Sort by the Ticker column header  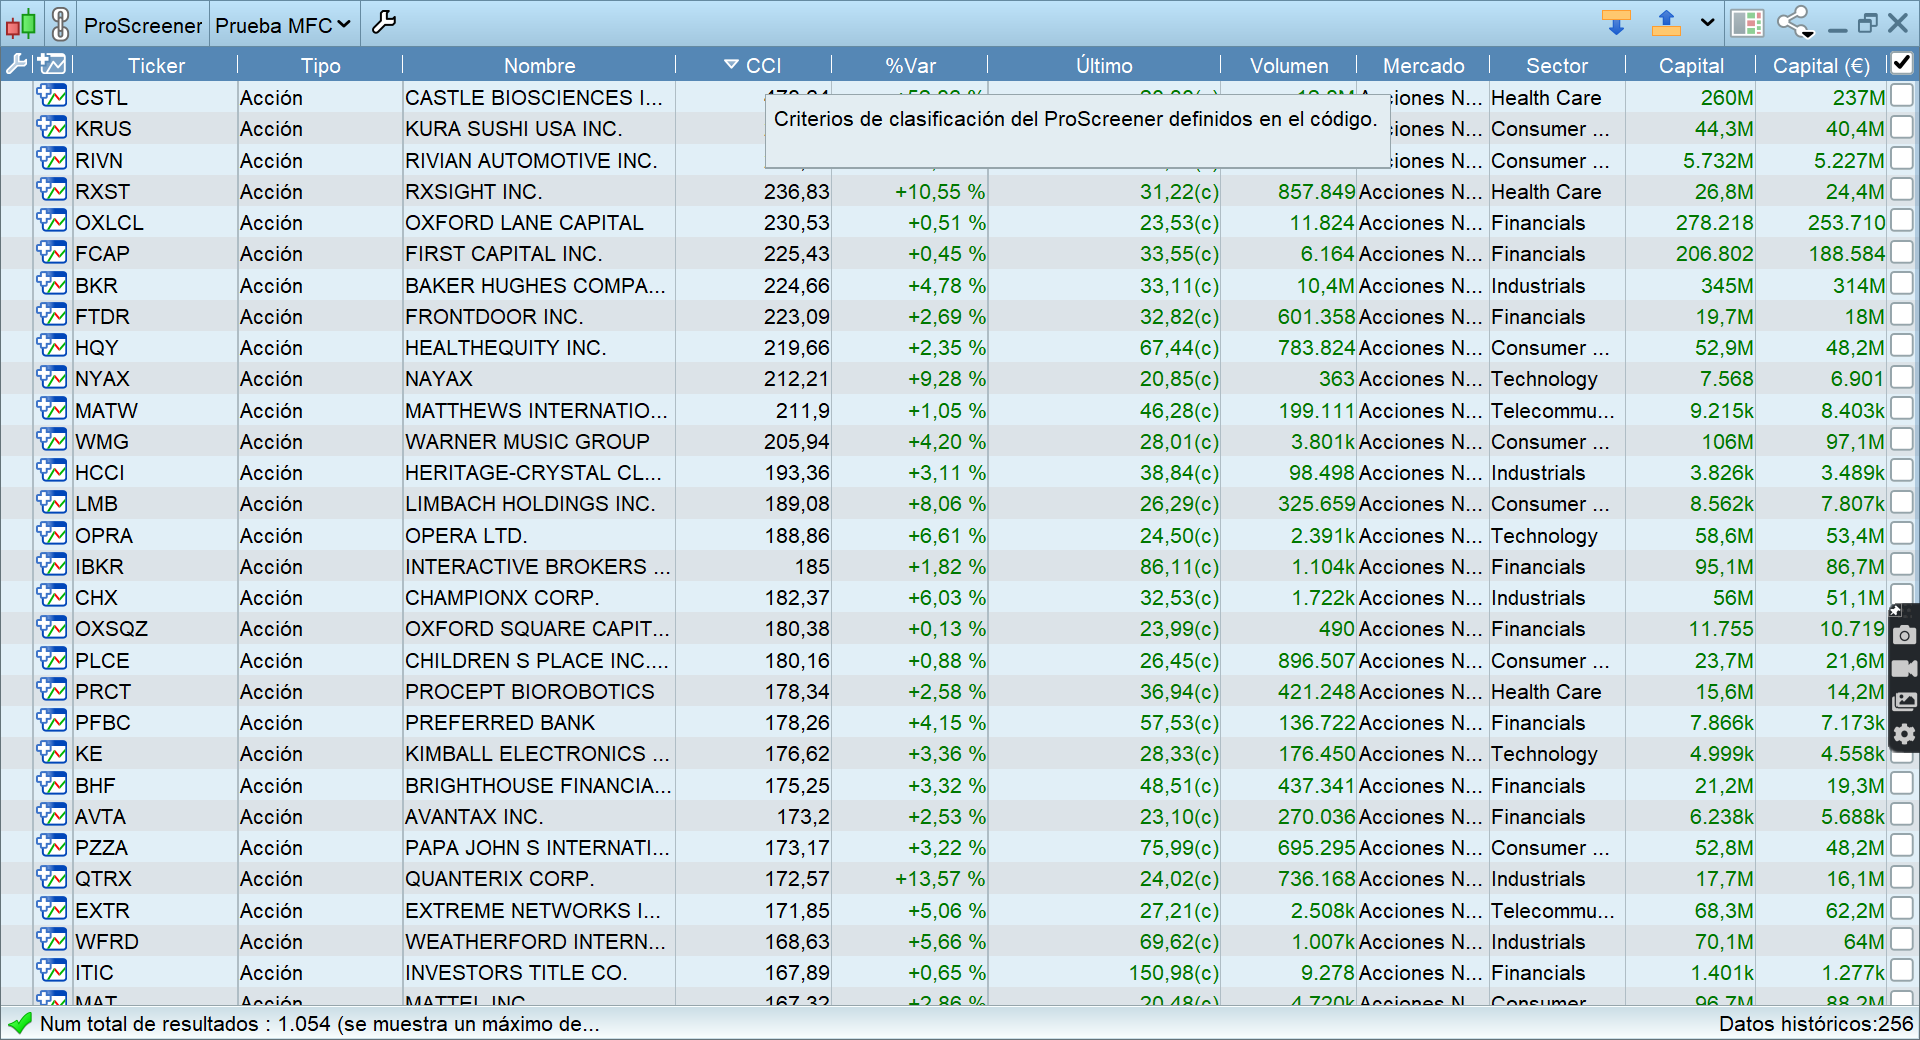click(x=156, y=66)
